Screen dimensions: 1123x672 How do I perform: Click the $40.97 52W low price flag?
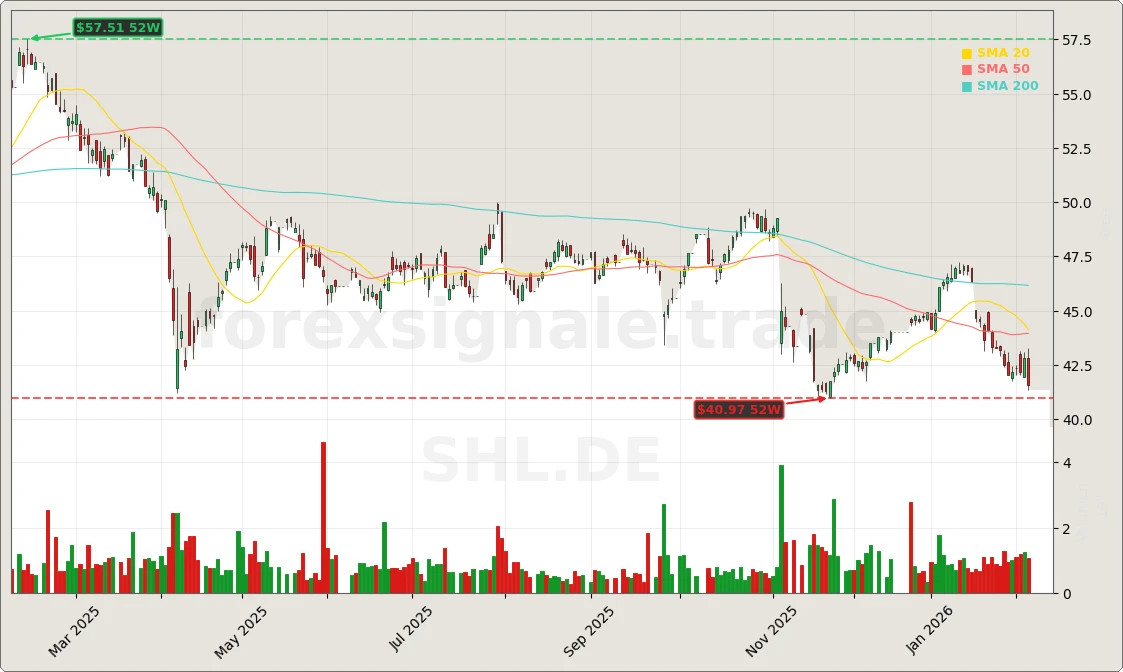(x=740, y=409)
